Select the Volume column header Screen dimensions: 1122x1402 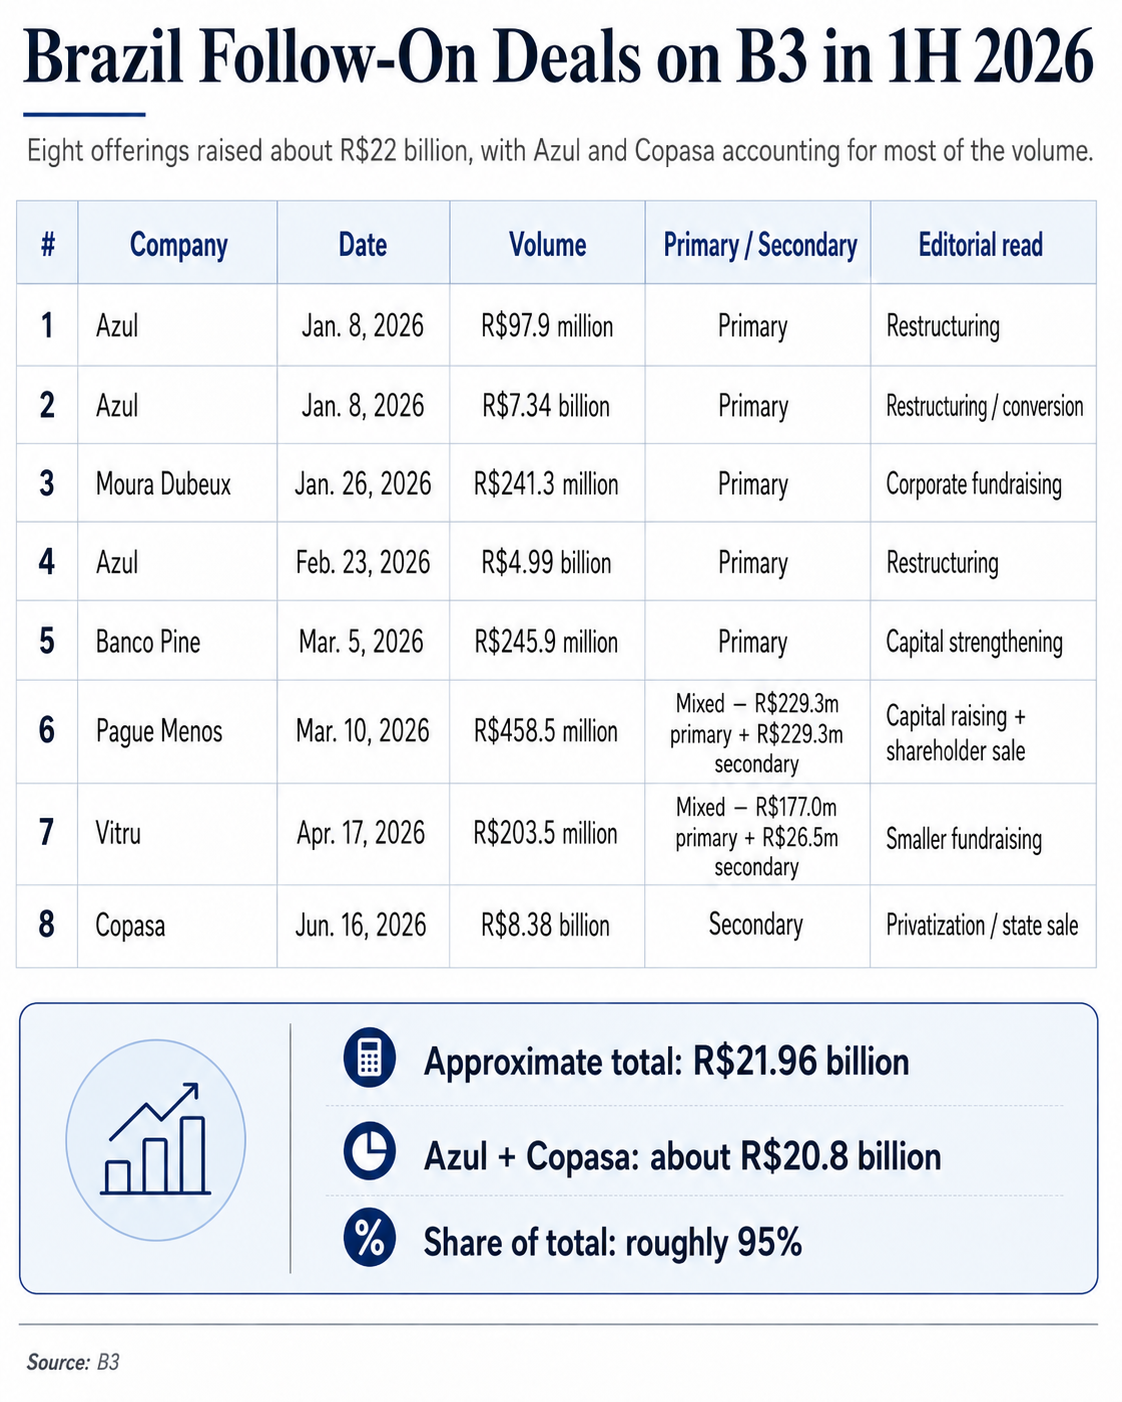tap(547, 245)
